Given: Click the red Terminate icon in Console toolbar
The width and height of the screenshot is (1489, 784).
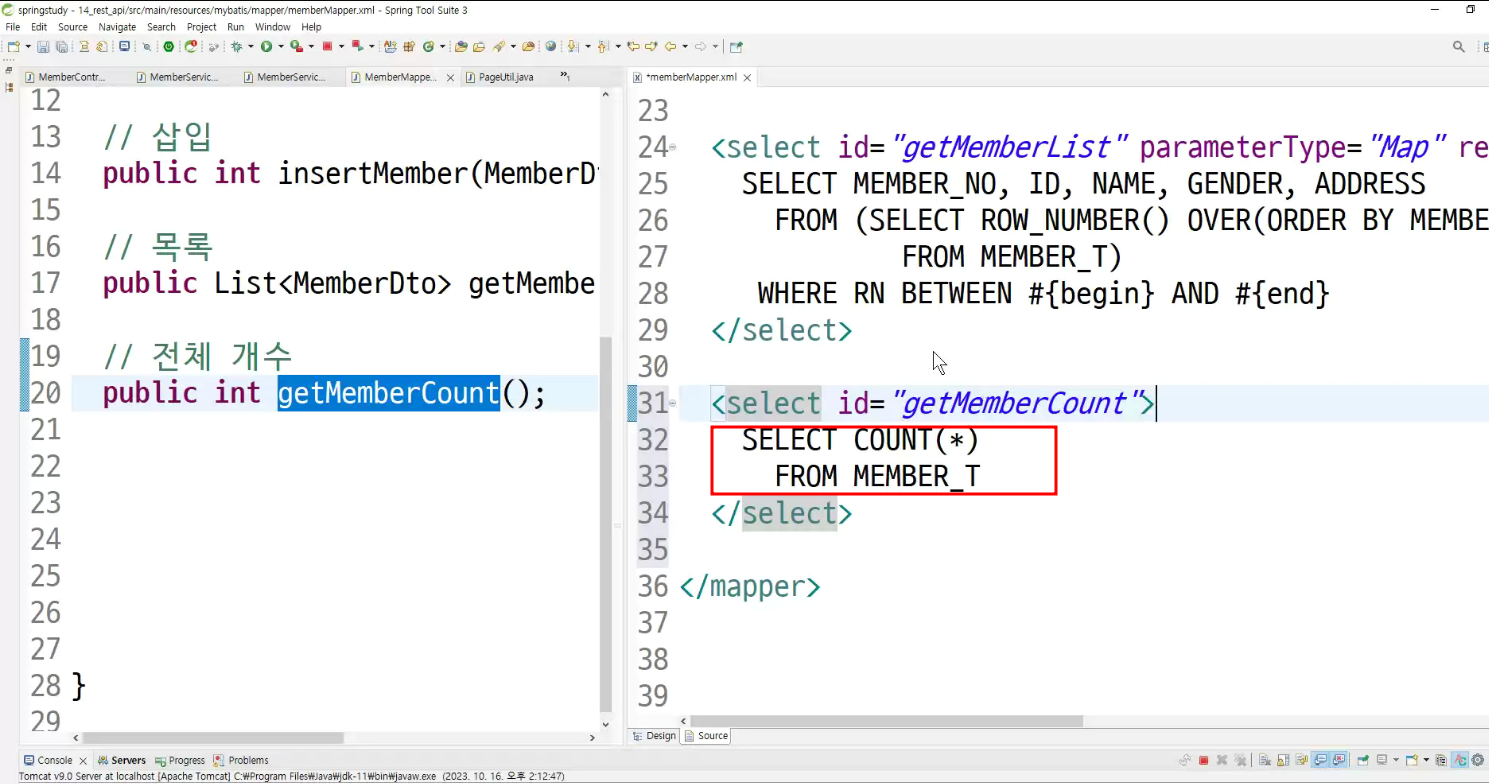Looking at the screenshot, I should (x=1204, y=760).
